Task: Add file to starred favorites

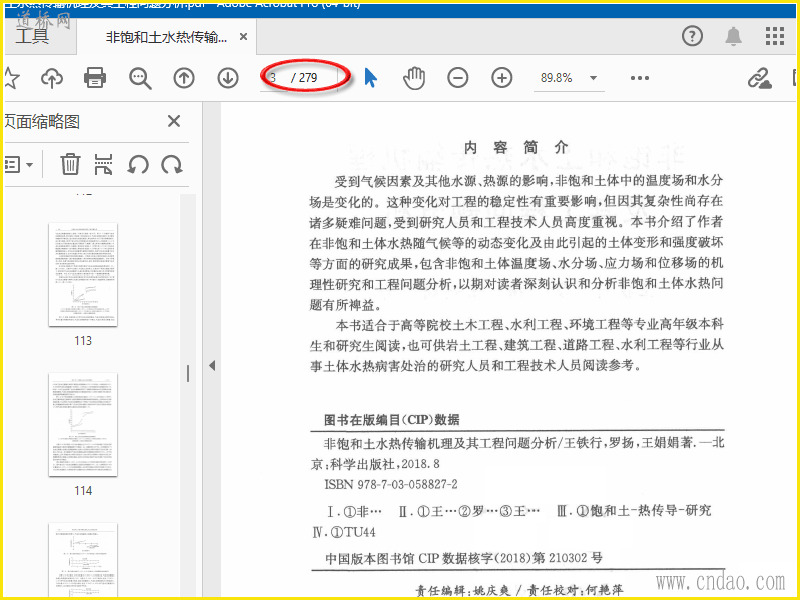Action: pyautogui.click(x=11, y=78)
